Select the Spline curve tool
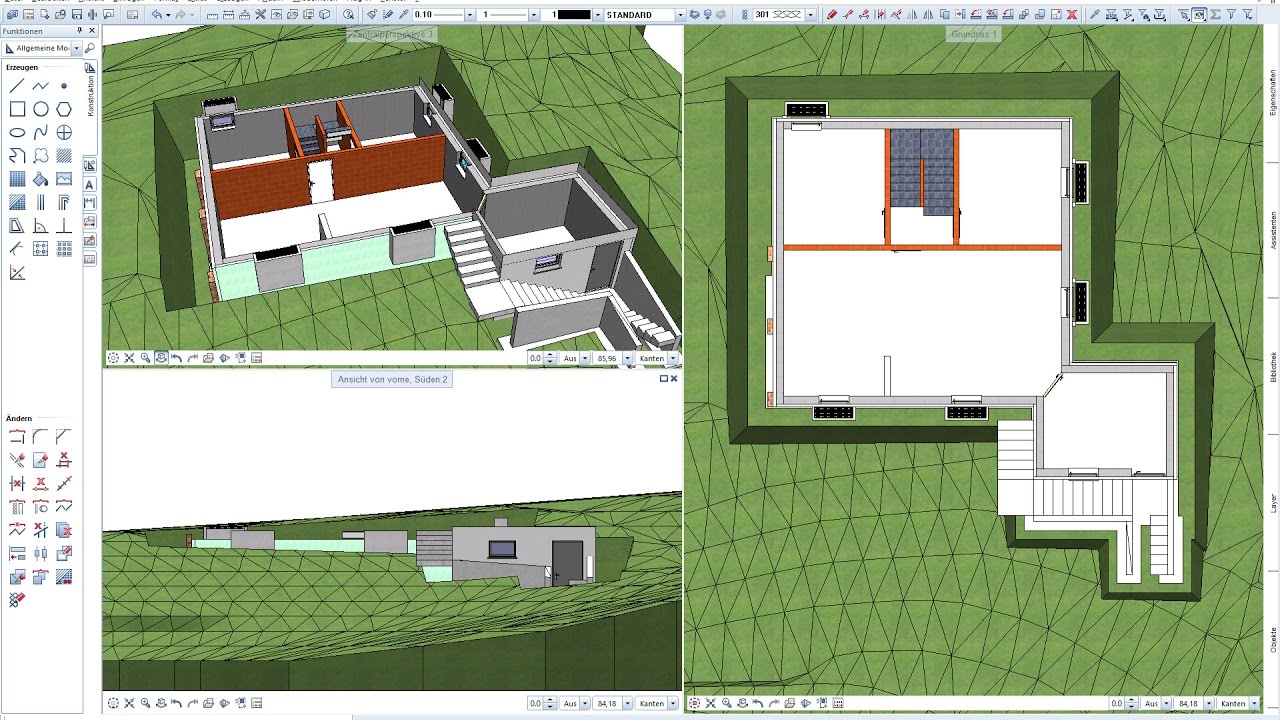 [x=41, y=132]
